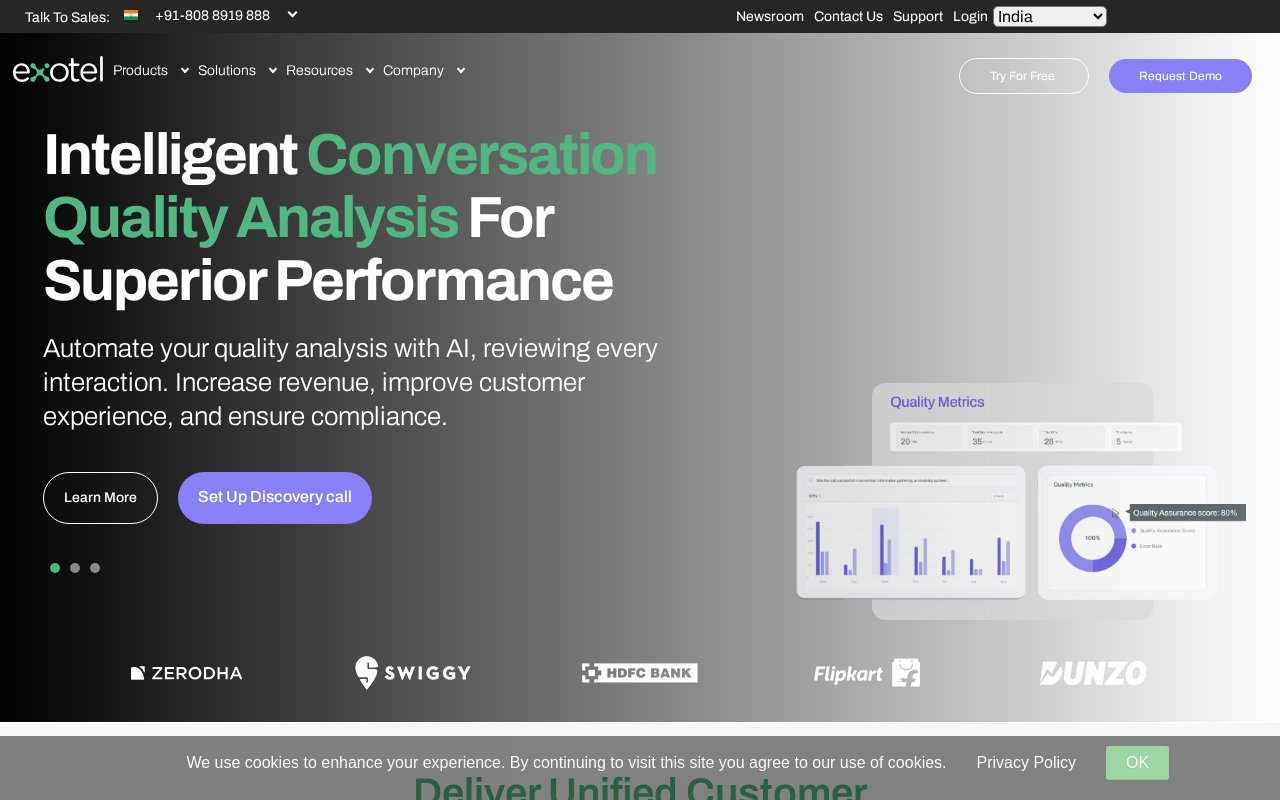Click the Flipkart logo
Screen dimensions: 1280x800
coord(867,673)
